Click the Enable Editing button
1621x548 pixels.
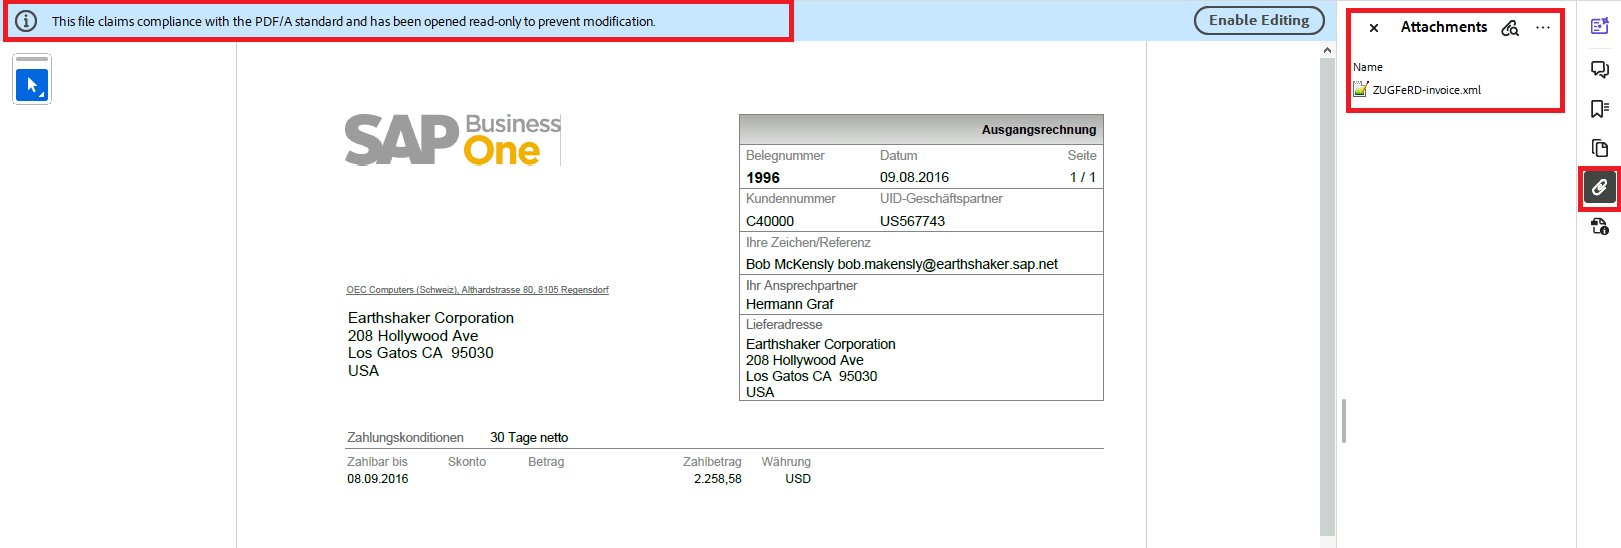tap(1259, 20)
